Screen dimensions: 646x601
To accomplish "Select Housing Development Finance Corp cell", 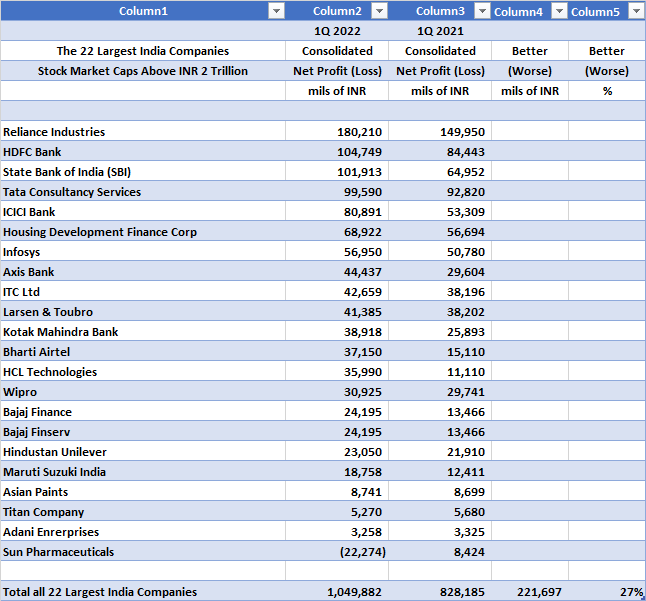I will [143, 232].
